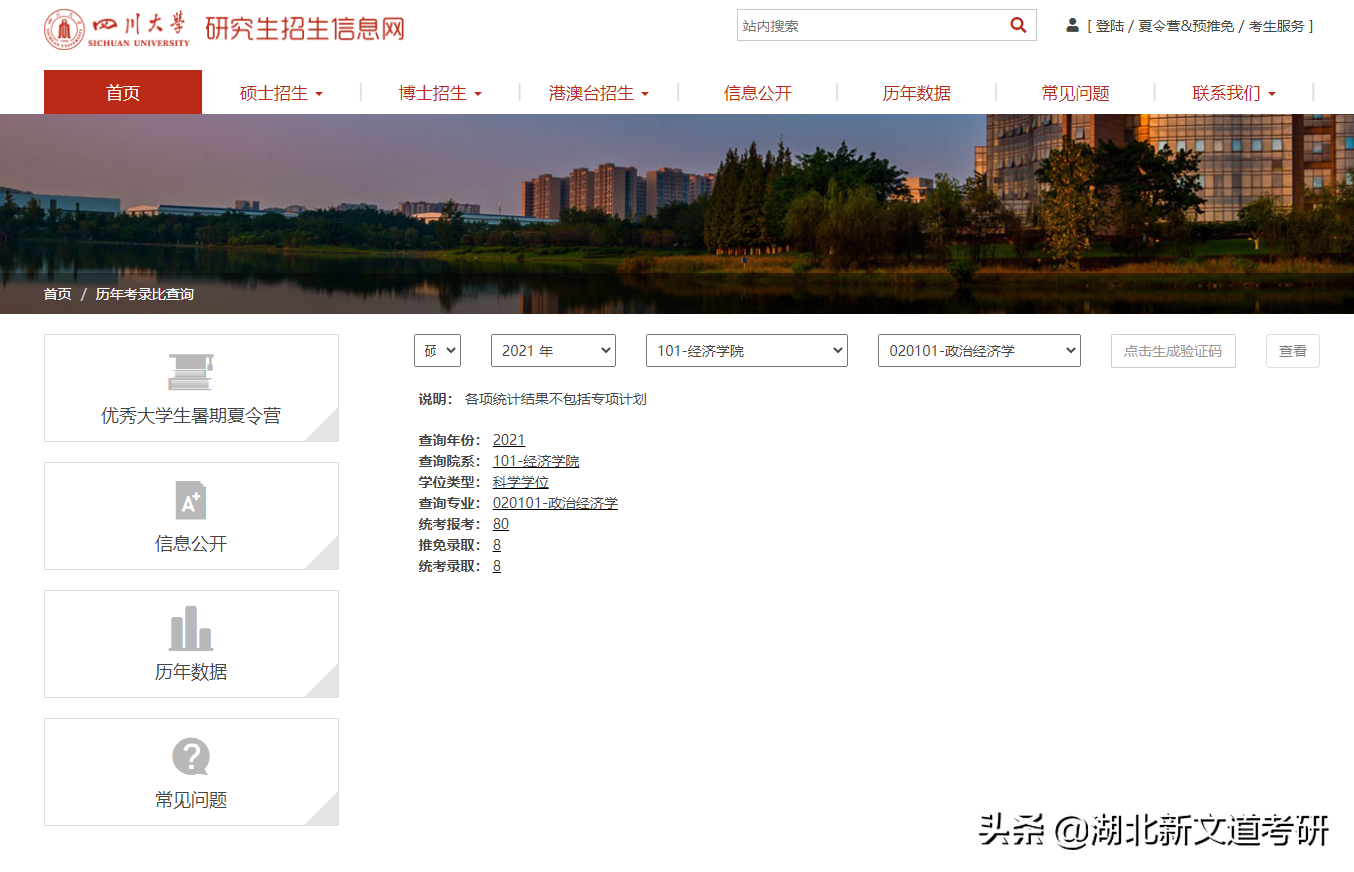Open the 101-经济学院 college dropdown
The height and width of the screenshot is (872, 1354).
pyautogui.click(x=746, y=350)
